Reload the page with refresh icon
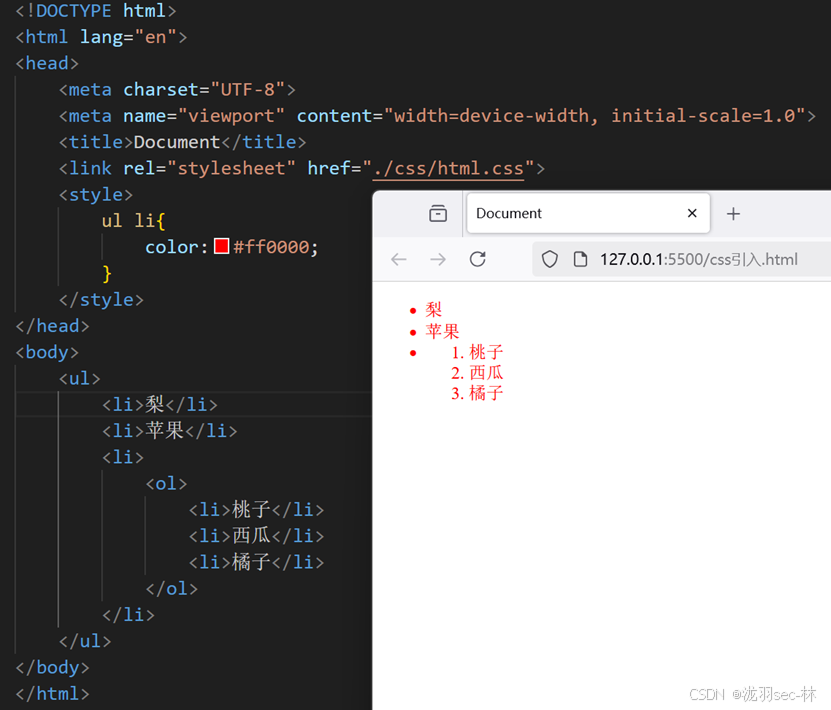The width and height of the screenshot is (831, 710). click(478, 259)
